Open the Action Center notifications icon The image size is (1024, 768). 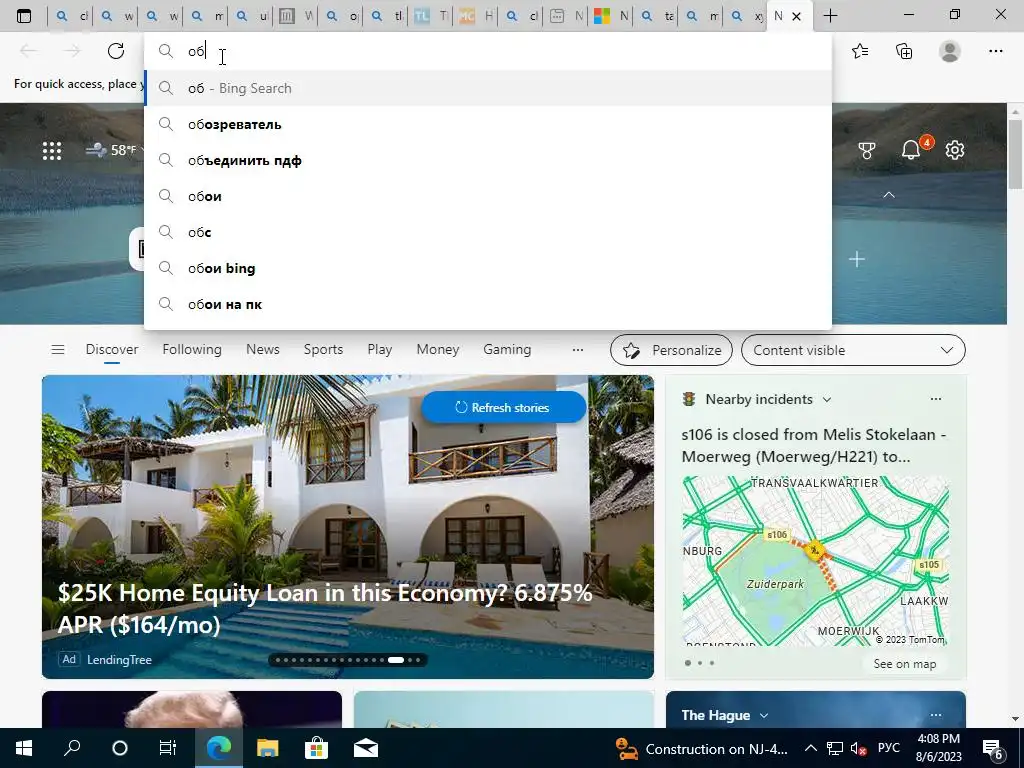tap(993, 749)
